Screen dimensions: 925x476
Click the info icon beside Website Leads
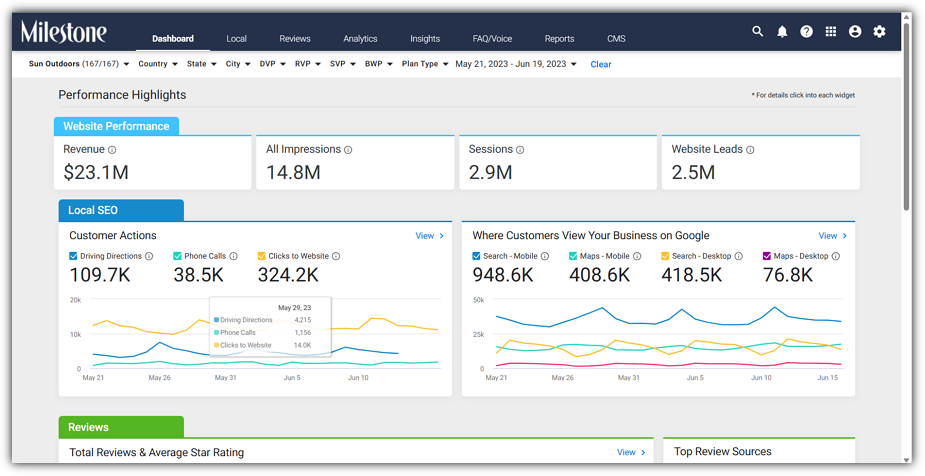[750, 150]
